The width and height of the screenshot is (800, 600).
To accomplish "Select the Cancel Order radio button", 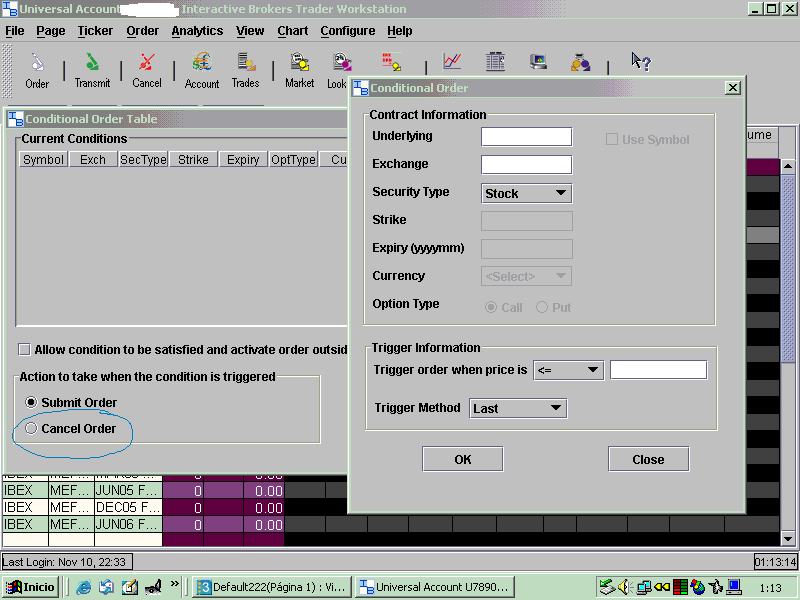I will pyautogui.click(x=31, y=429).
